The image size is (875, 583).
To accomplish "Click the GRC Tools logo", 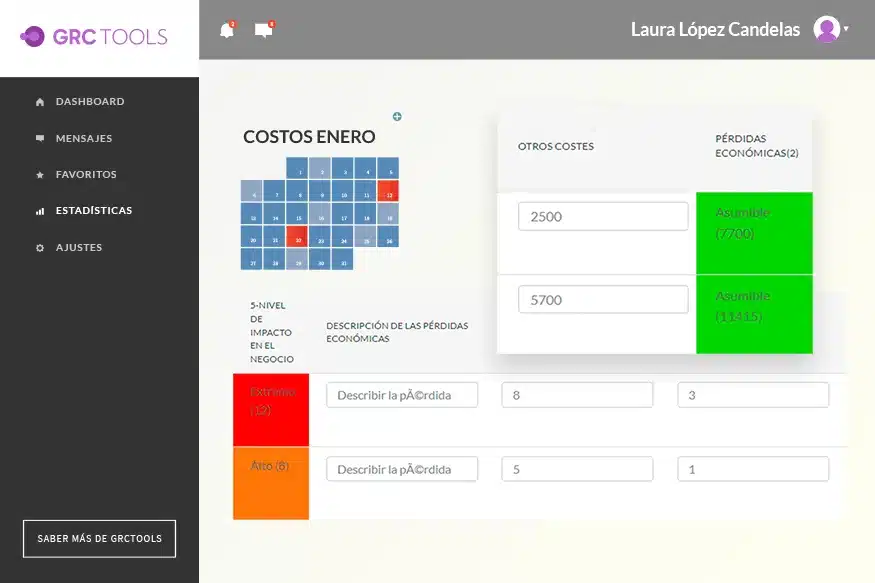I will pos(95,37).
